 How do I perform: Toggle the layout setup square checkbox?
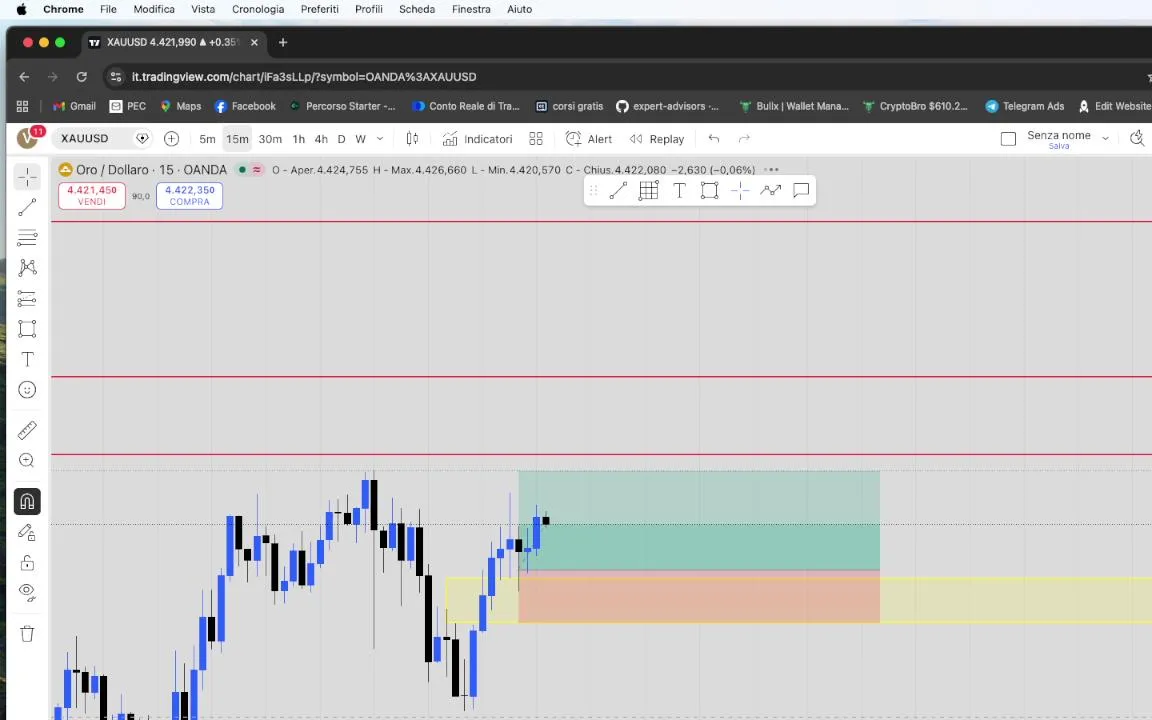1009,139
